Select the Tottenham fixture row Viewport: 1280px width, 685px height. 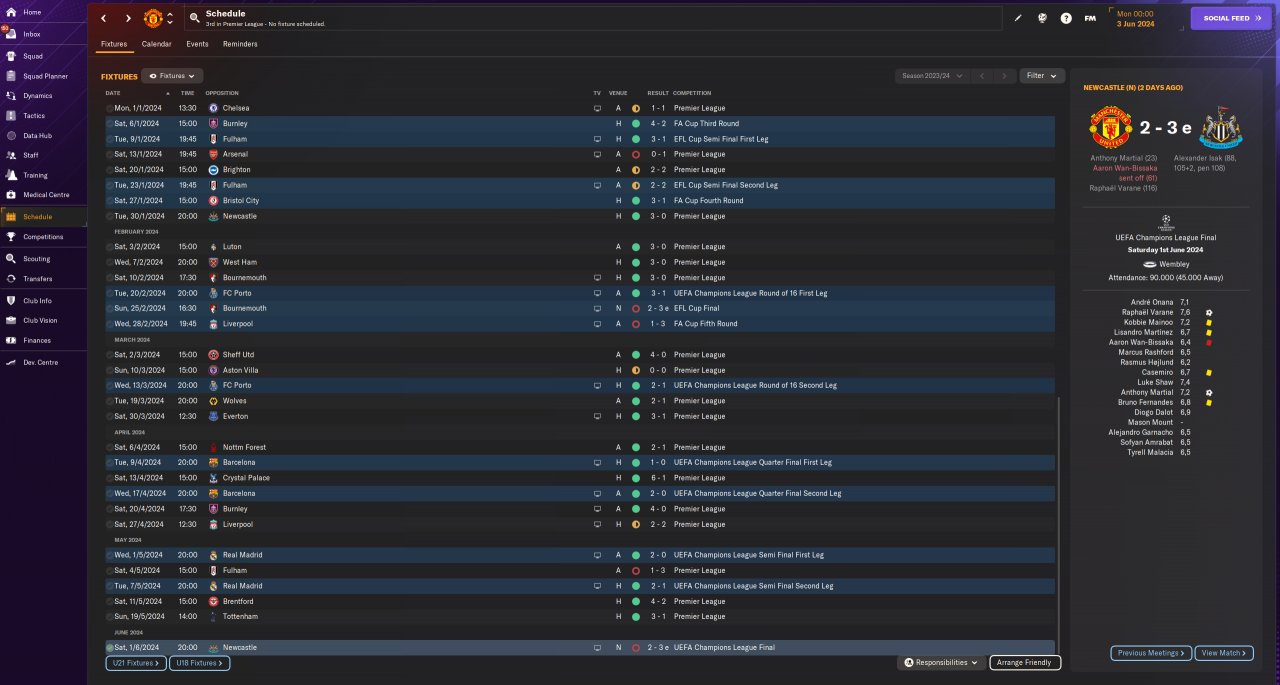(580, 617)
